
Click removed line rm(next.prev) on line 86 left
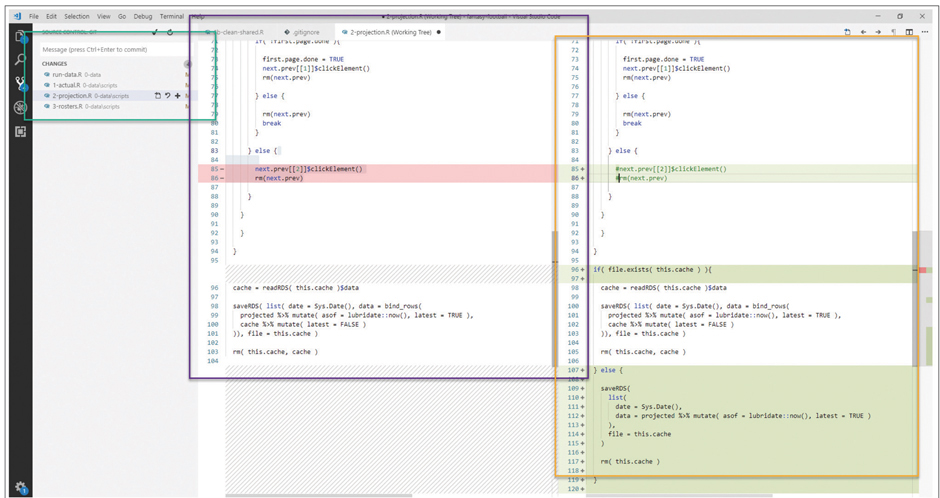pyautogui.click(x=279, y=178)
